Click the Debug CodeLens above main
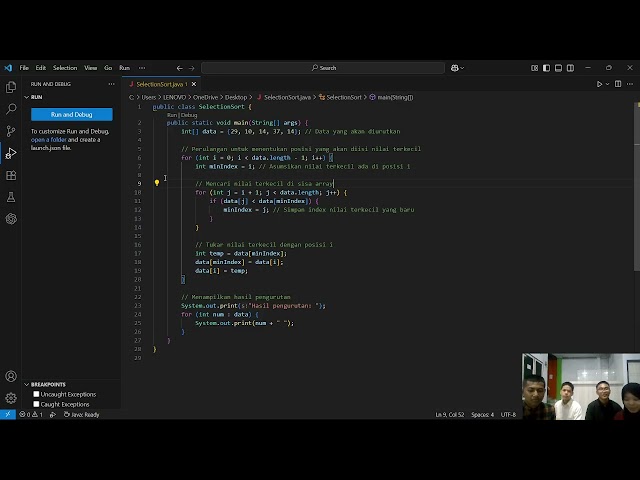Image resolution: width=640 pixels, height=480 pixels. pyautogui.click(x=189, y=115)
